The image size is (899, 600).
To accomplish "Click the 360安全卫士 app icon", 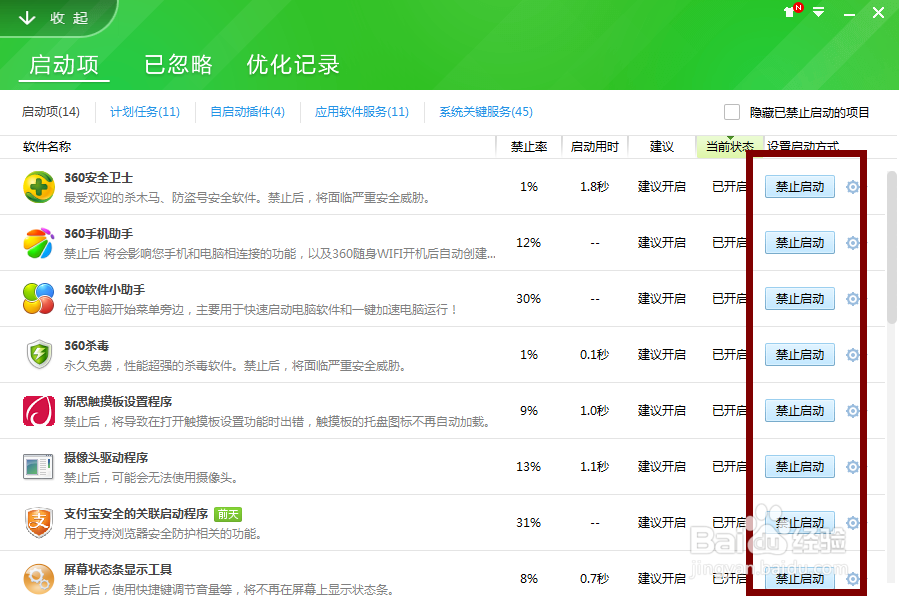I will click(x=39, y=187).
